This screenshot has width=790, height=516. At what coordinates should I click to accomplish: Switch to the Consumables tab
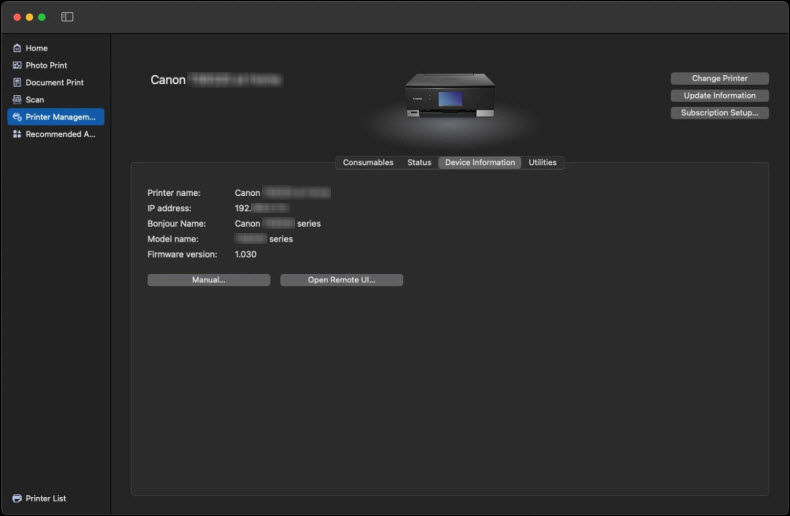click(x=368, y=162)
